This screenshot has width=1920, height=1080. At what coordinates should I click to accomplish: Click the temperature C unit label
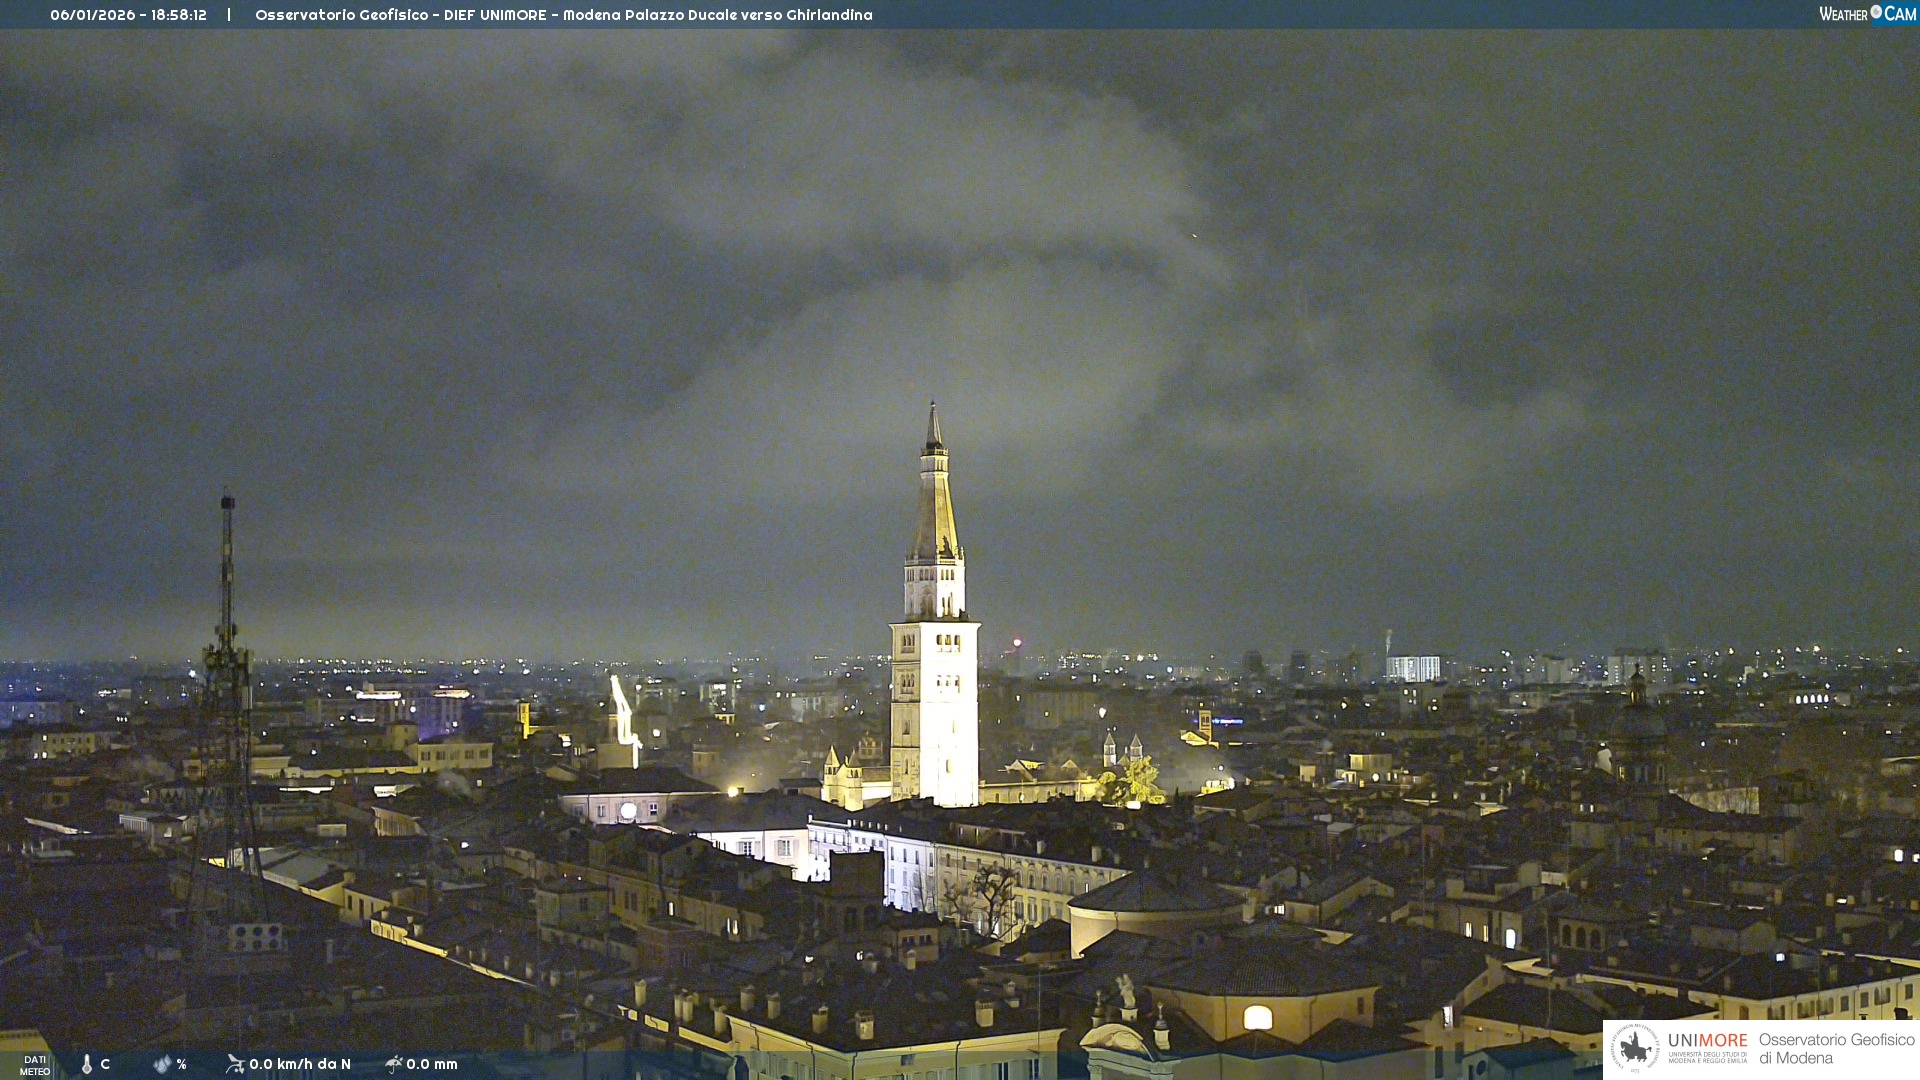coord(105,1064)
